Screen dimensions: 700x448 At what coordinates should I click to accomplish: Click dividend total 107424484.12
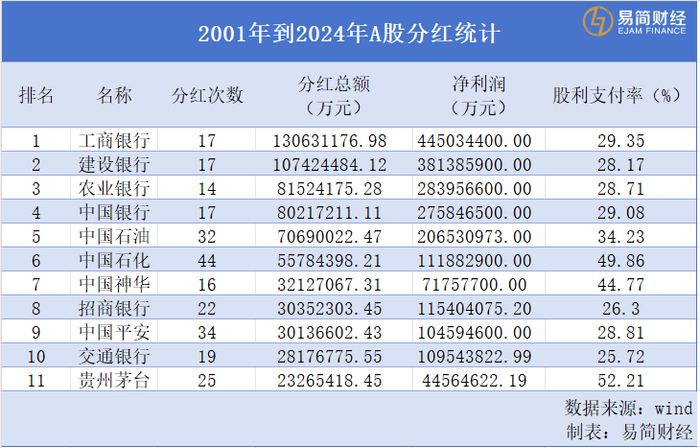[x=329, y=165]
